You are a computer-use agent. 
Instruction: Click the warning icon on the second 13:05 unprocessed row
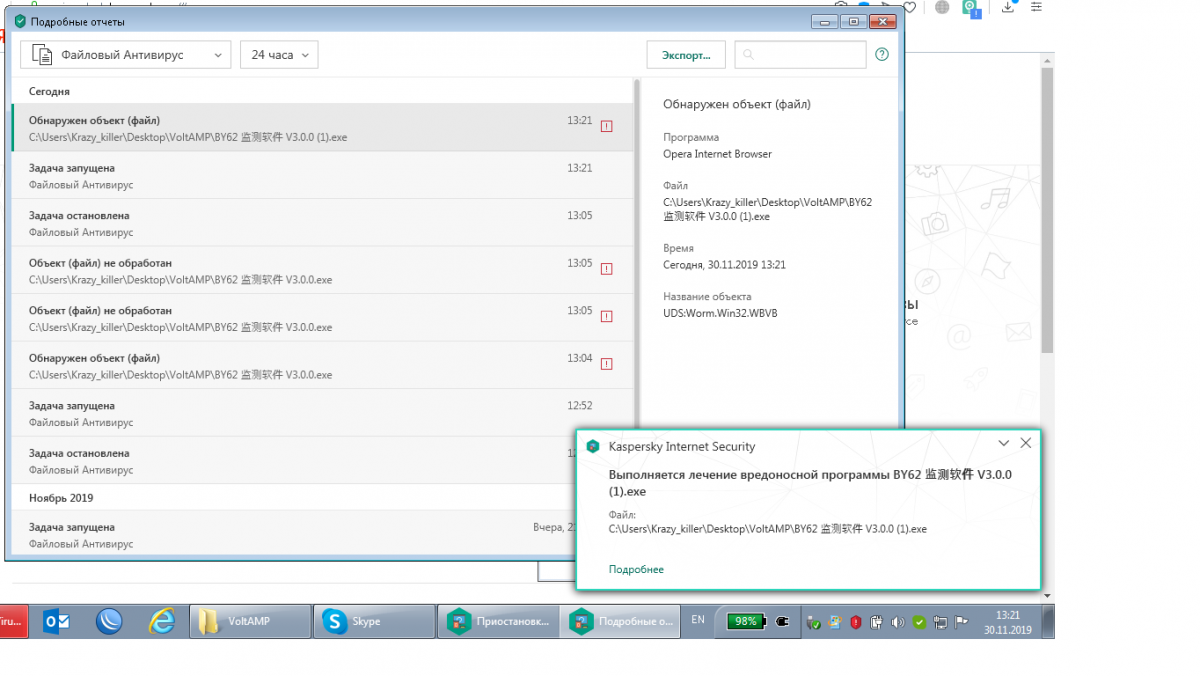[606, 316]
